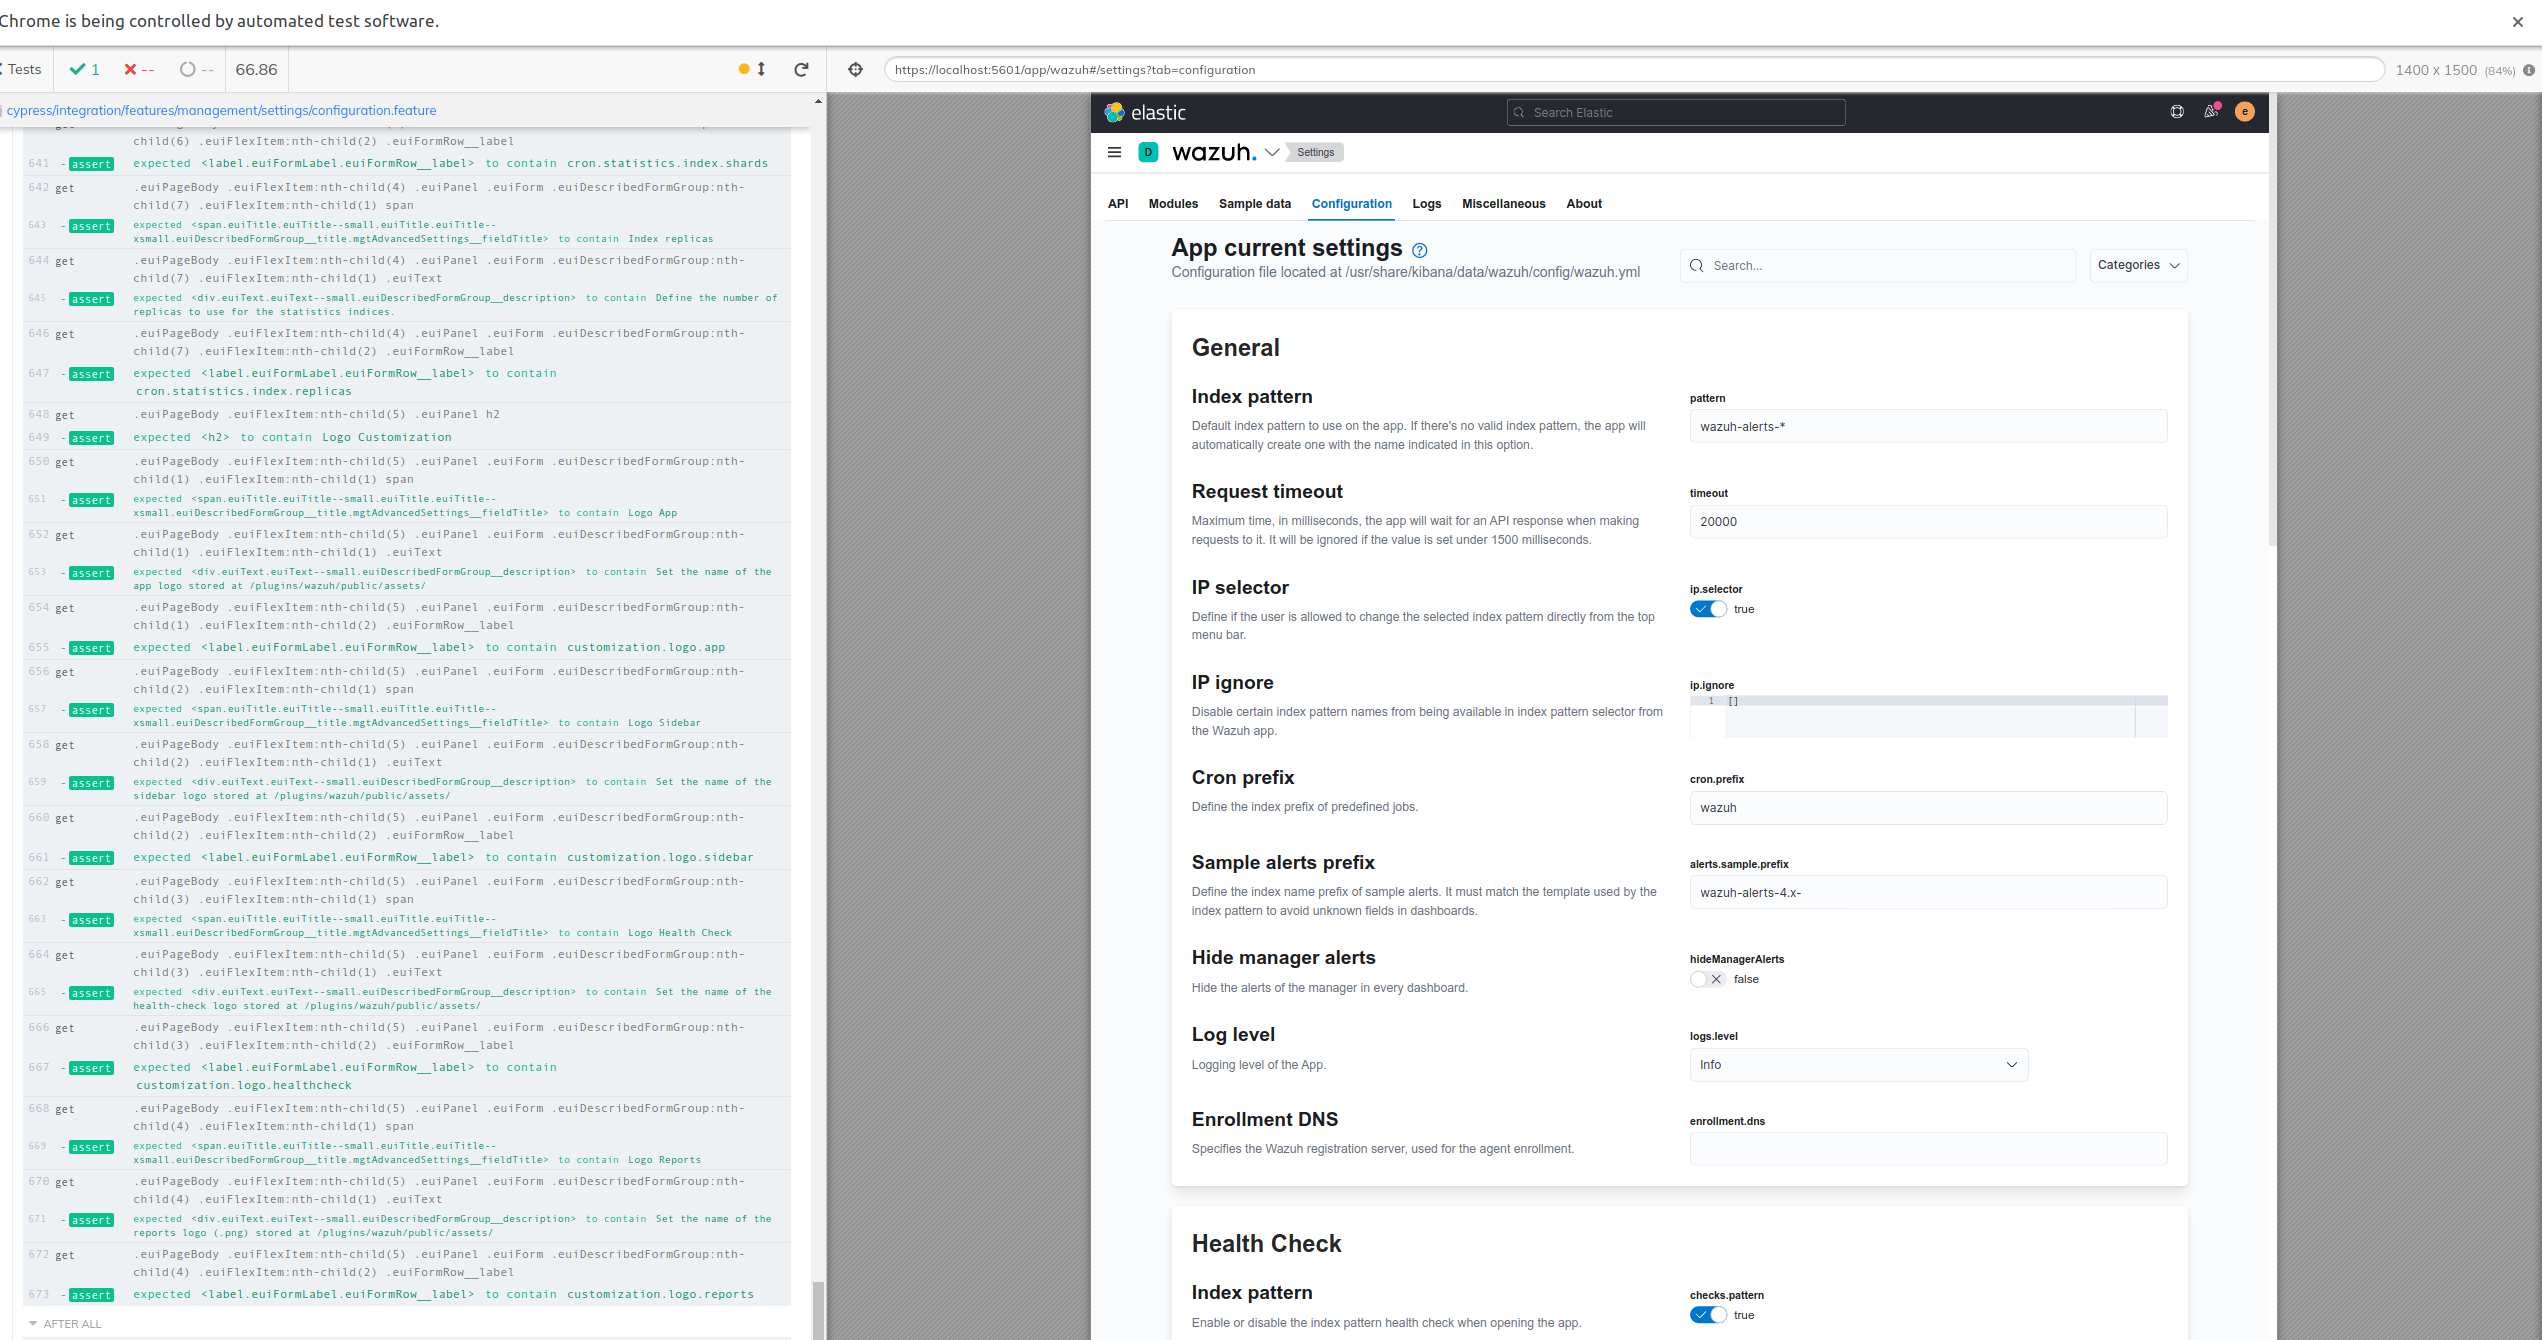Click the Tests button in the Cypress runner
Viewport: 2542px width, 1340px height.
click(x=22, y=69)
